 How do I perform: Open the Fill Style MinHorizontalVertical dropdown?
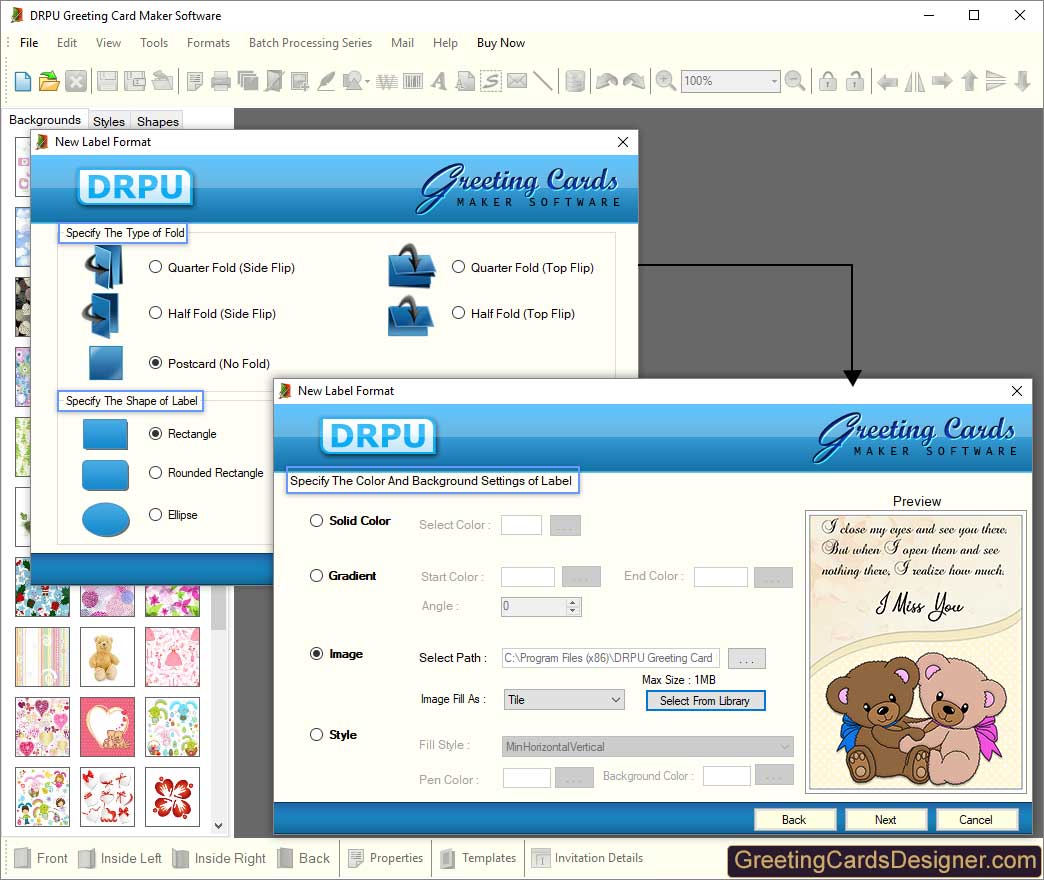click(x=647, y=747)
